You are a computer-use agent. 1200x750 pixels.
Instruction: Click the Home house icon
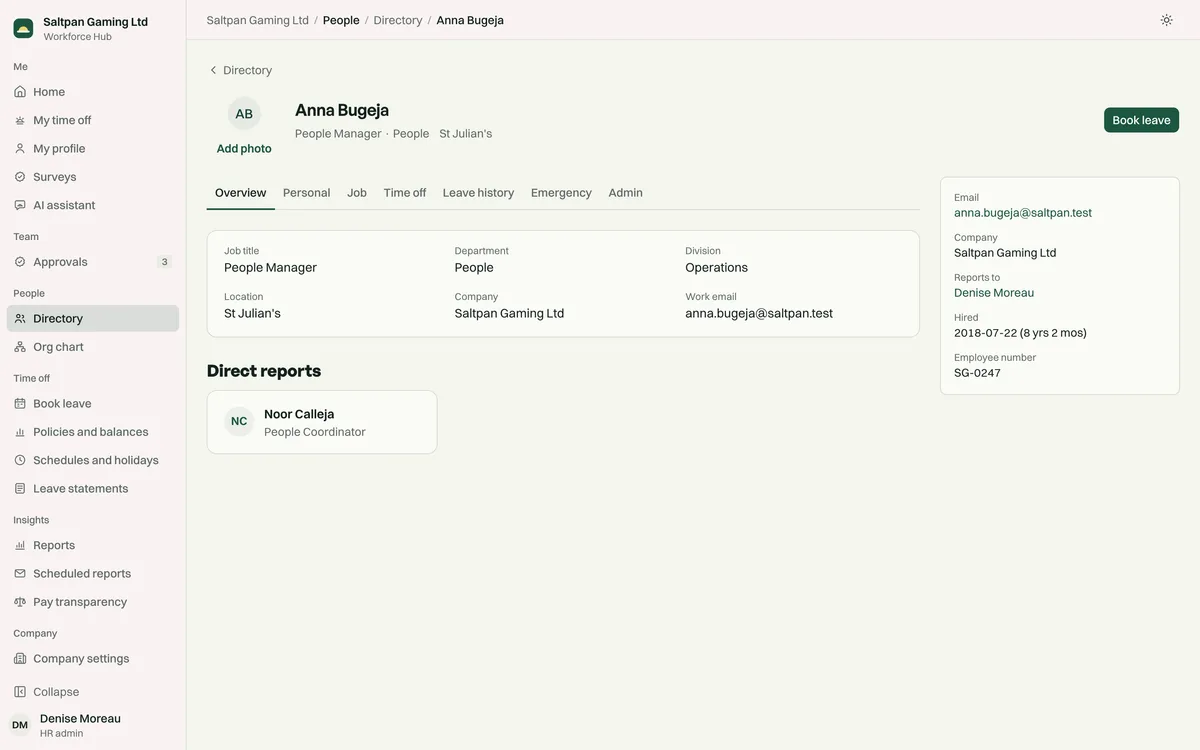[20, 92]
